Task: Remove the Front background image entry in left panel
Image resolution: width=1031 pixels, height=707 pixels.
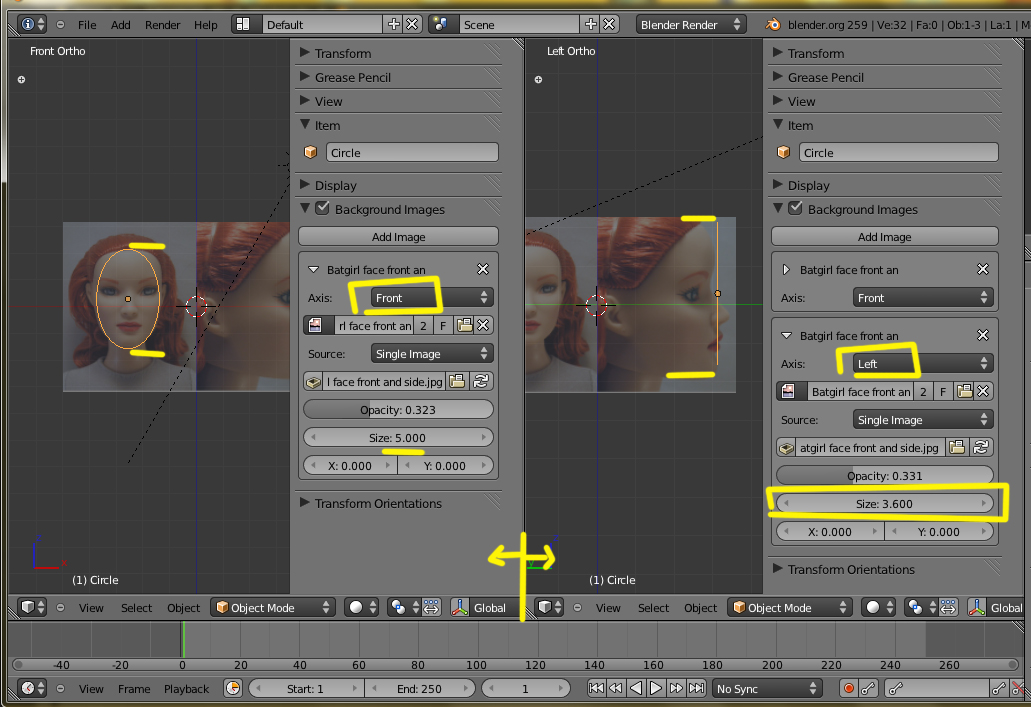Action: click(483, 269)
